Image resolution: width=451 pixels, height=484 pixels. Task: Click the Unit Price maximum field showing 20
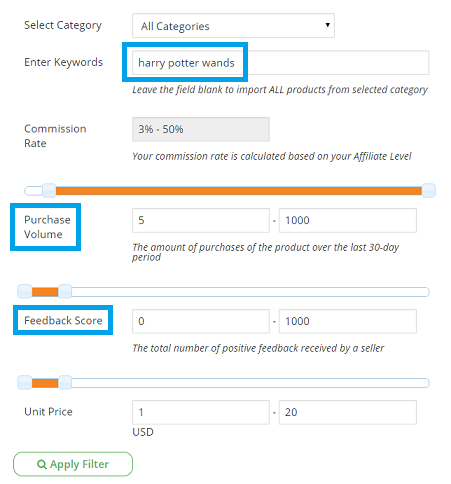point(348,412)
